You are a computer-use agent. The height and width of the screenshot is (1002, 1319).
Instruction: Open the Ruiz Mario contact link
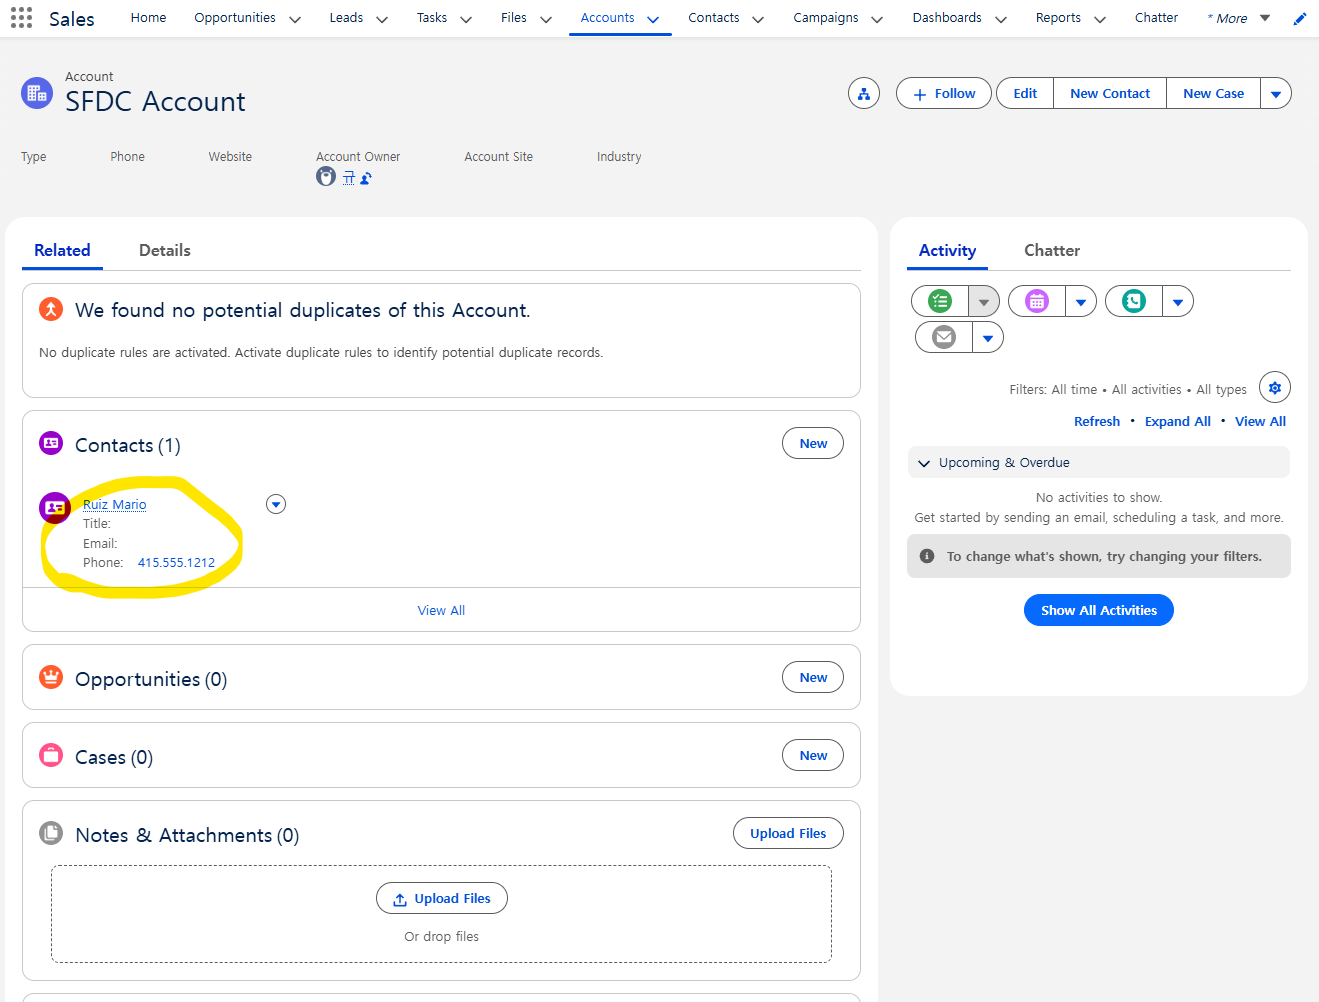tap(114, 504)
